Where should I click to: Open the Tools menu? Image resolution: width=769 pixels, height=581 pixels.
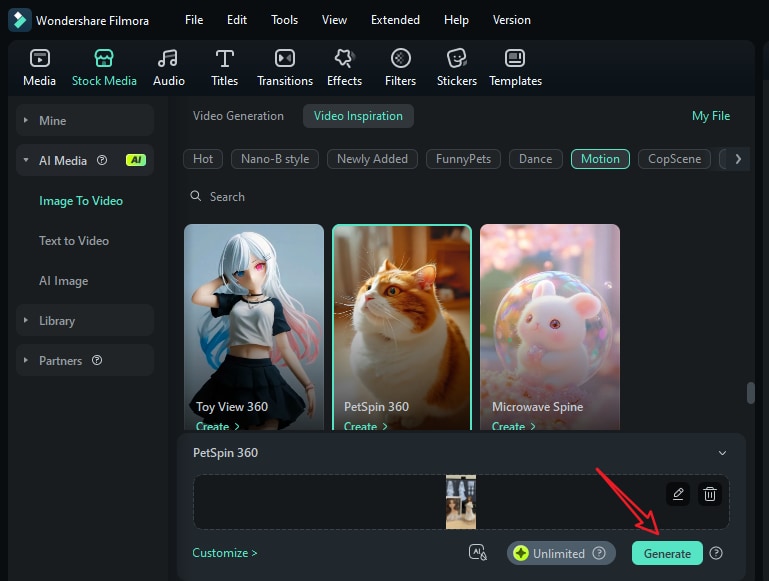point(284,20)
